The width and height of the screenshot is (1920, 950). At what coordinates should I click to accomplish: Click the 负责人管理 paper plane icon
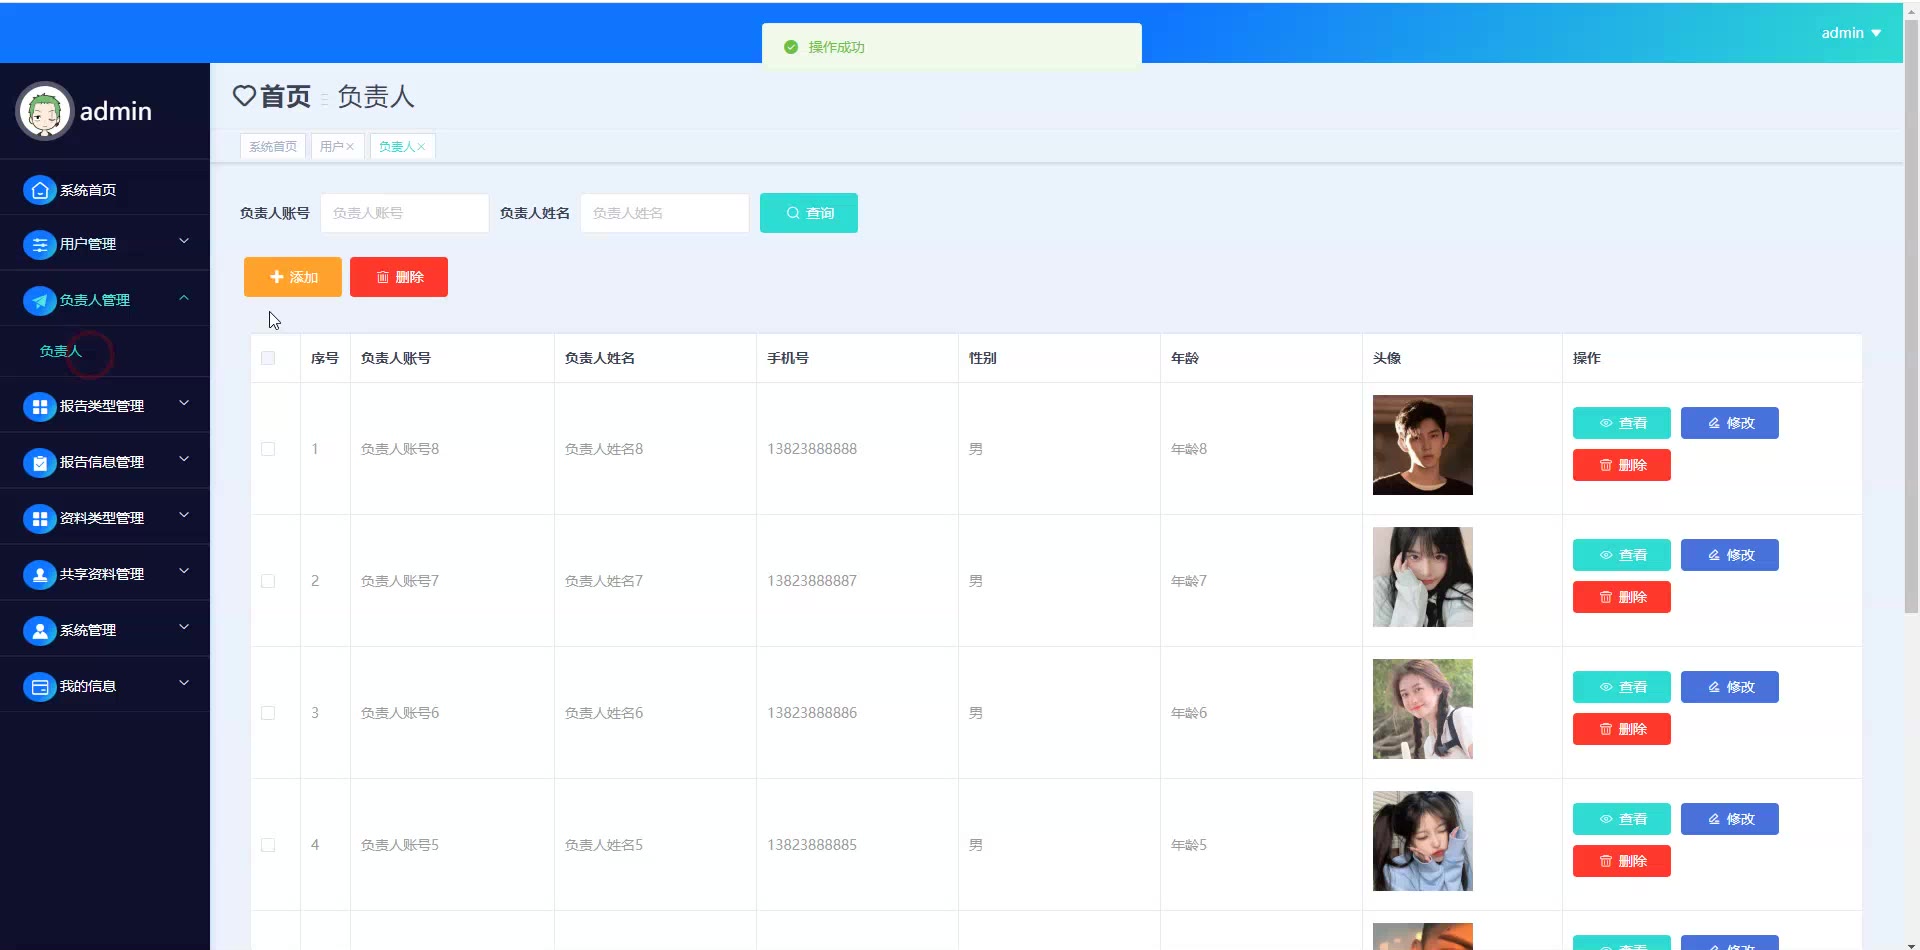[39, 300]
